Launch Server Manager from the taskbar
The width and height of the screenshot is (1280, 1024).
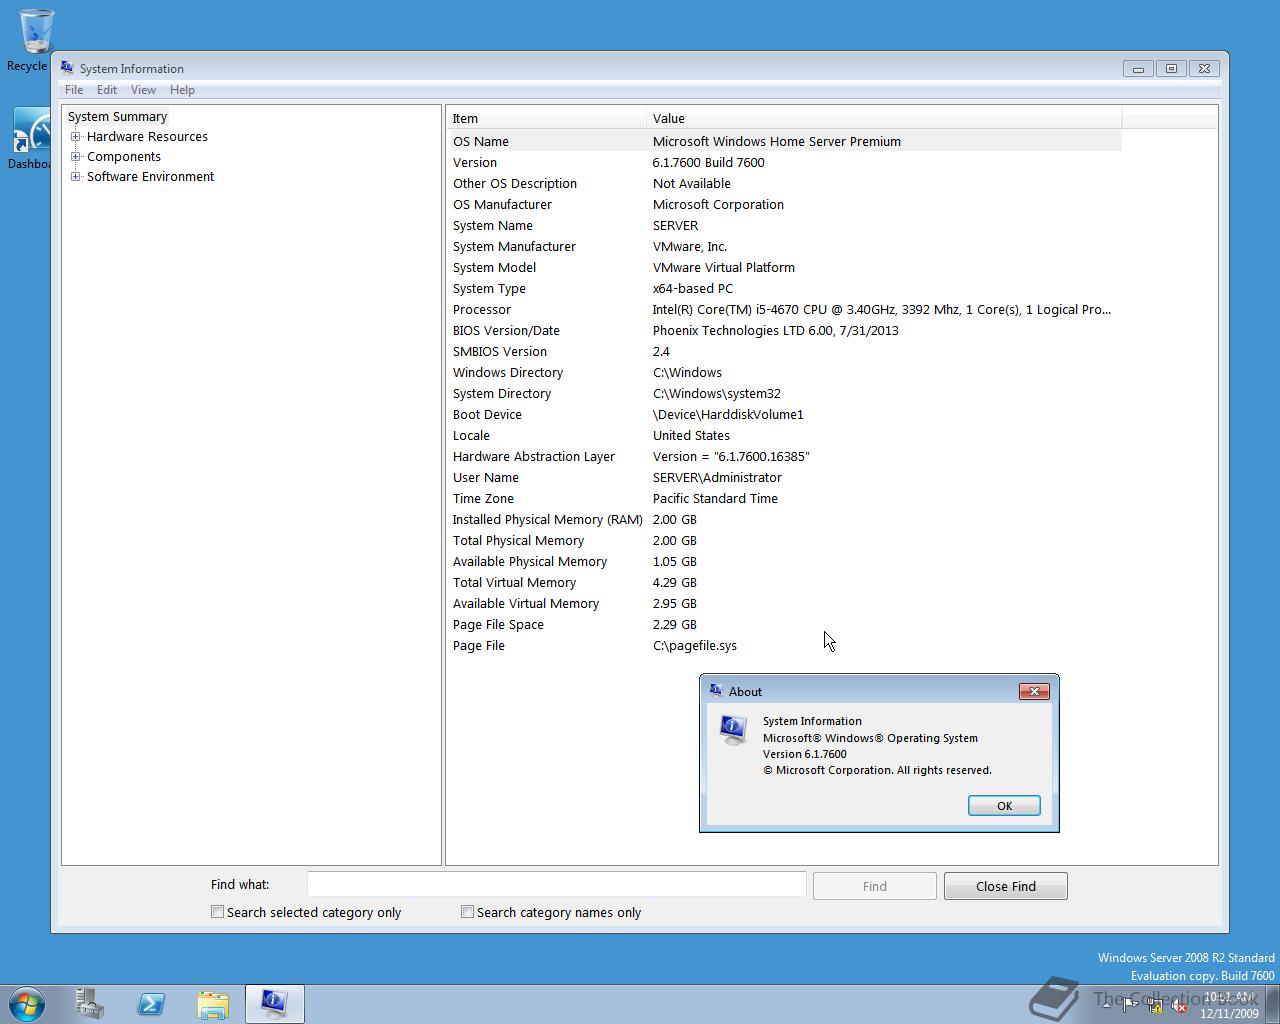click(x=90, y=1004)
